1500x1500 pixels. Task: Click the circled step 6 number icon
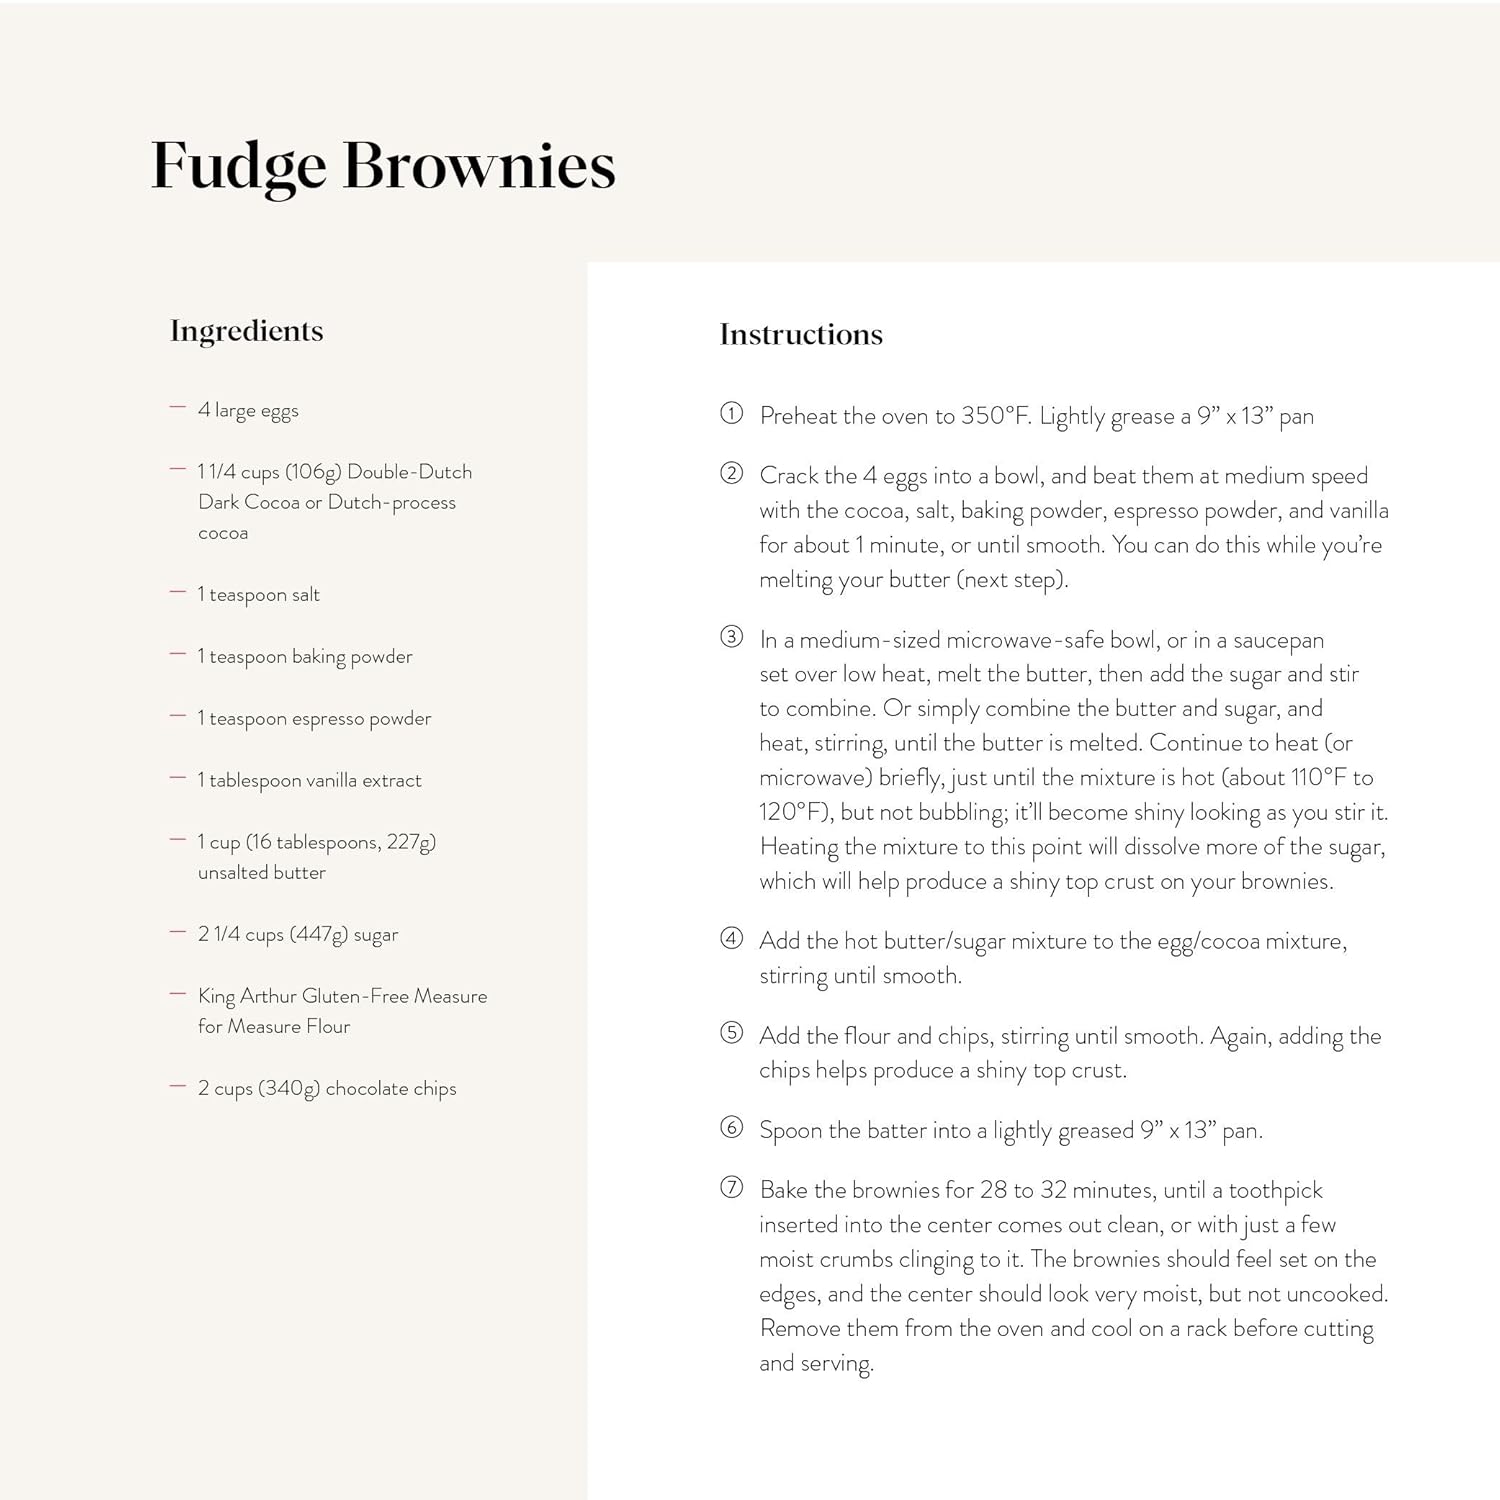point(732,1128)
